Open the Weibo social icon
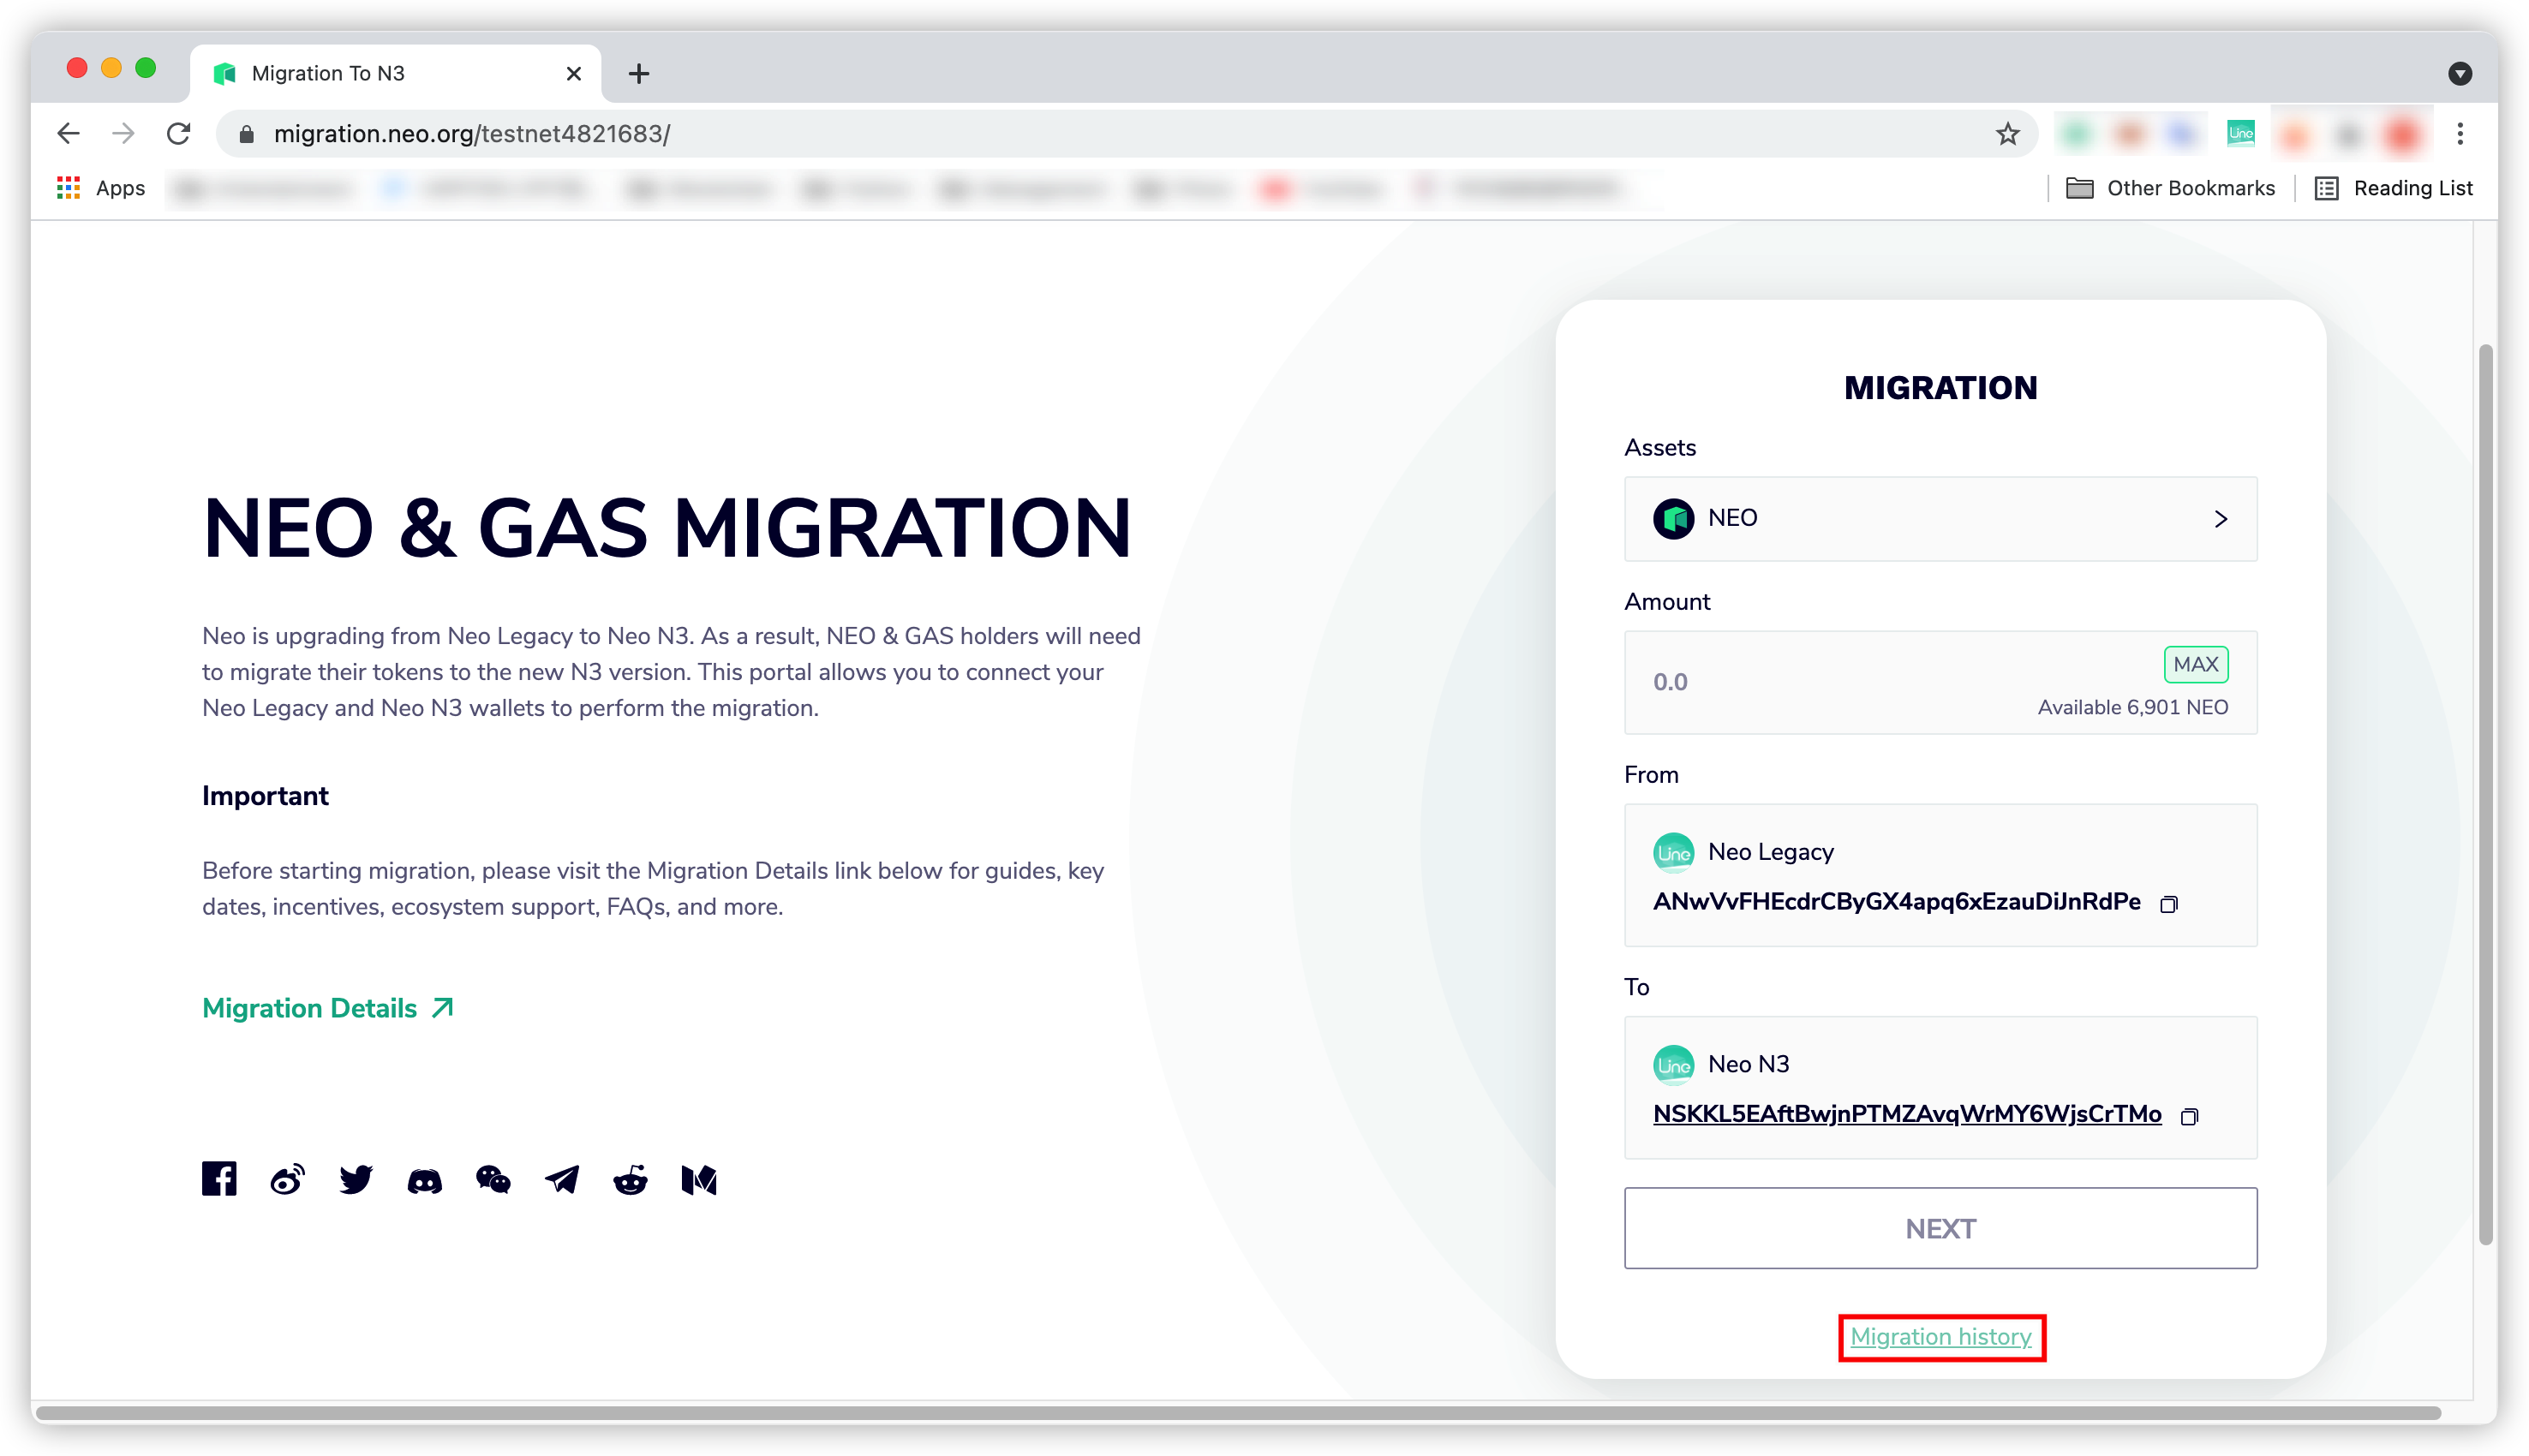Image resolution: width=2529 pixels, height=1456 pixels. [287, 1180]
